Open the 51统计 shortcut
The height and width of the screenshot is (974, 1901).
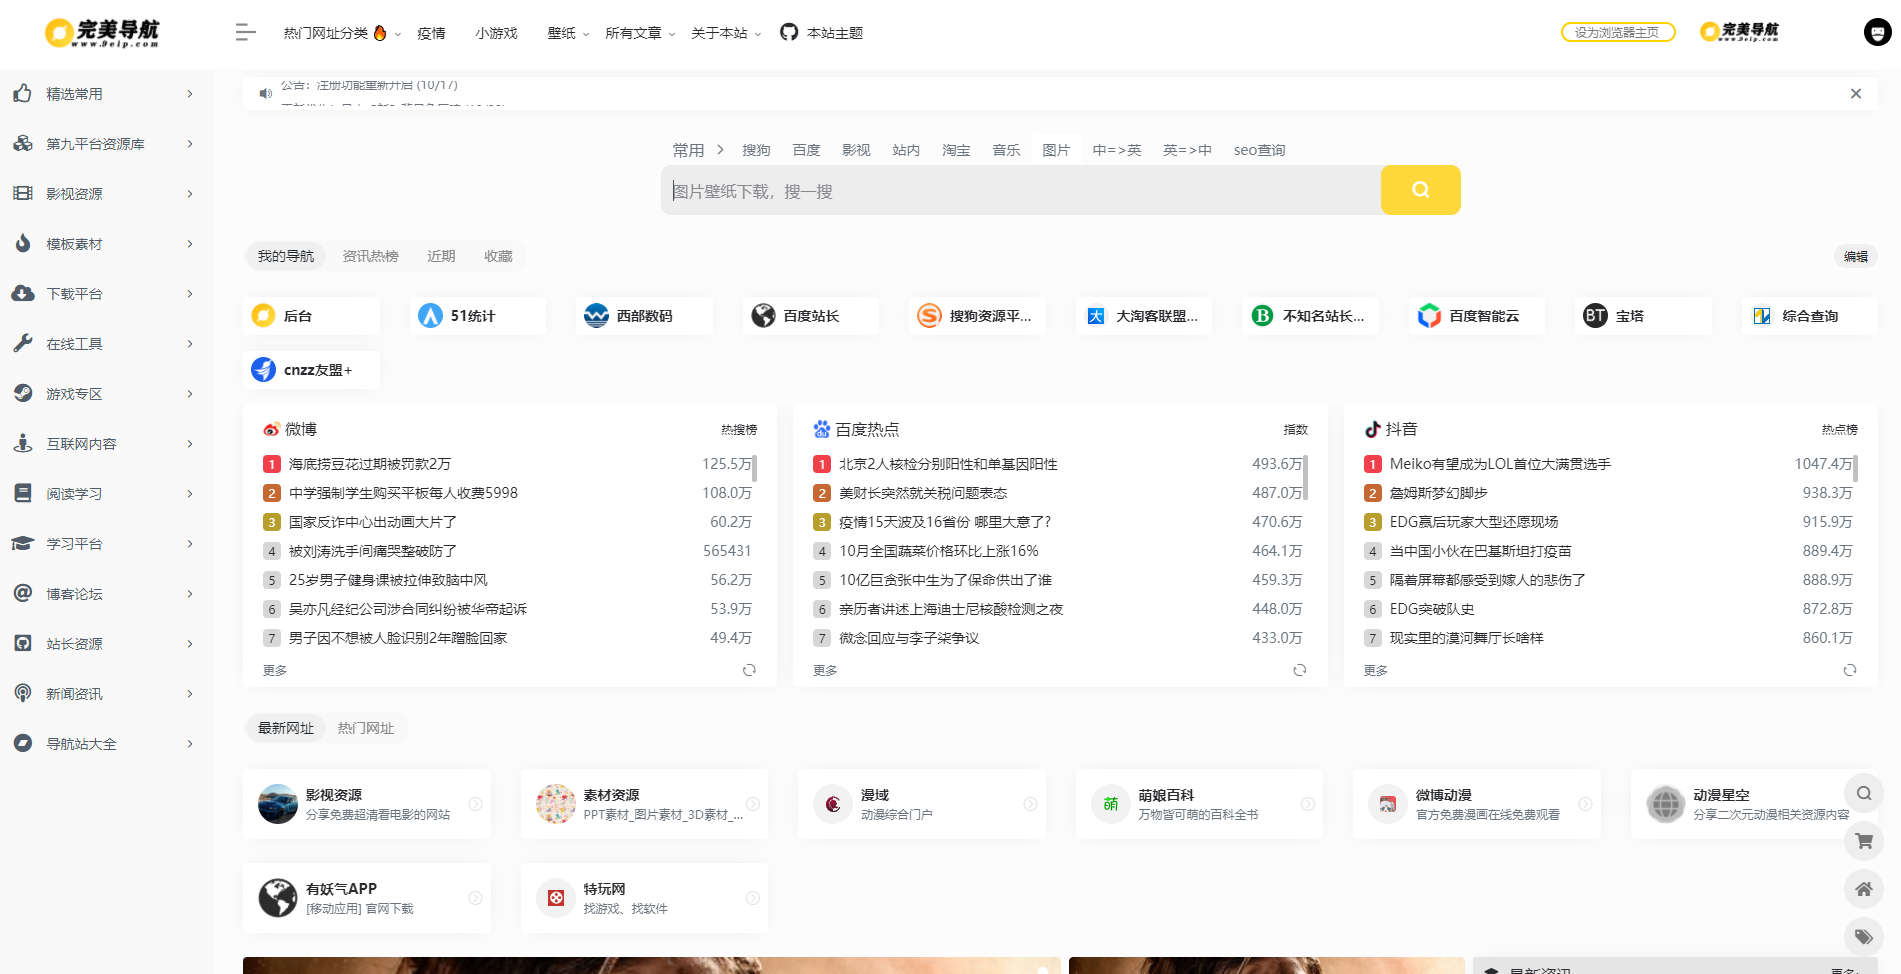[x=478, y=316]
